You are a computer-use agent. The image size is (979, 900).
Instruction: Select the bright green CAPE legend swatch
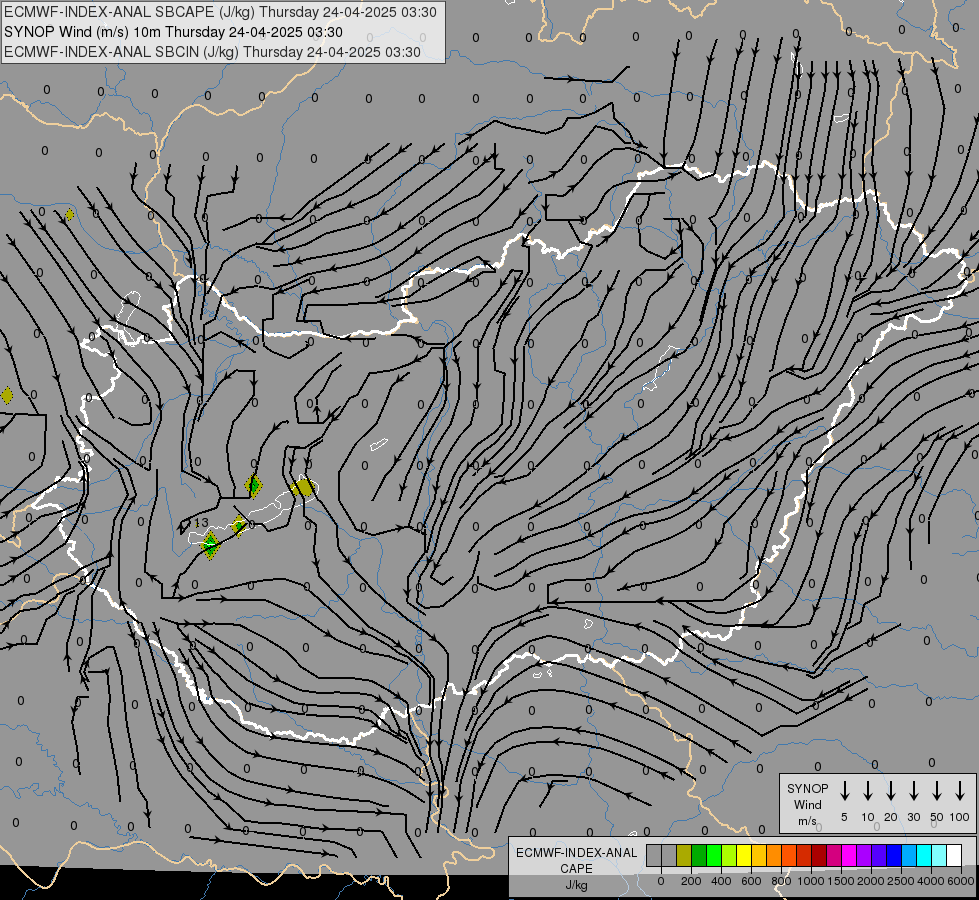pyautogui.click(x=714, y=855)
